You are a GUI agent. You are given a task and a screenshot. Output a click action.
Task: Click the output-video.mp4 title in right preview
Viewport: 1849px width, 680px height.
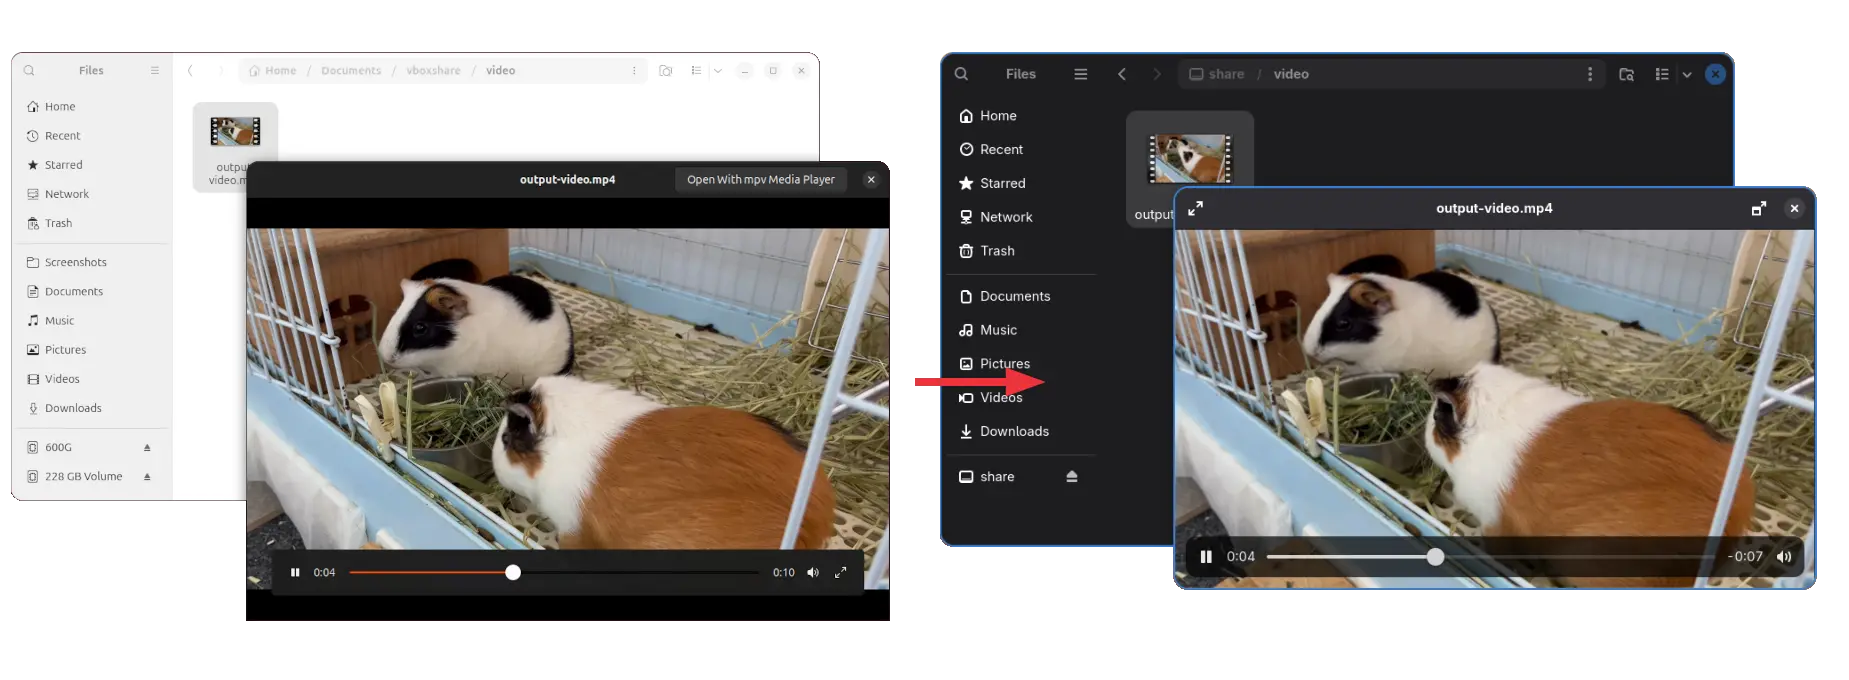click(1494, 209)
